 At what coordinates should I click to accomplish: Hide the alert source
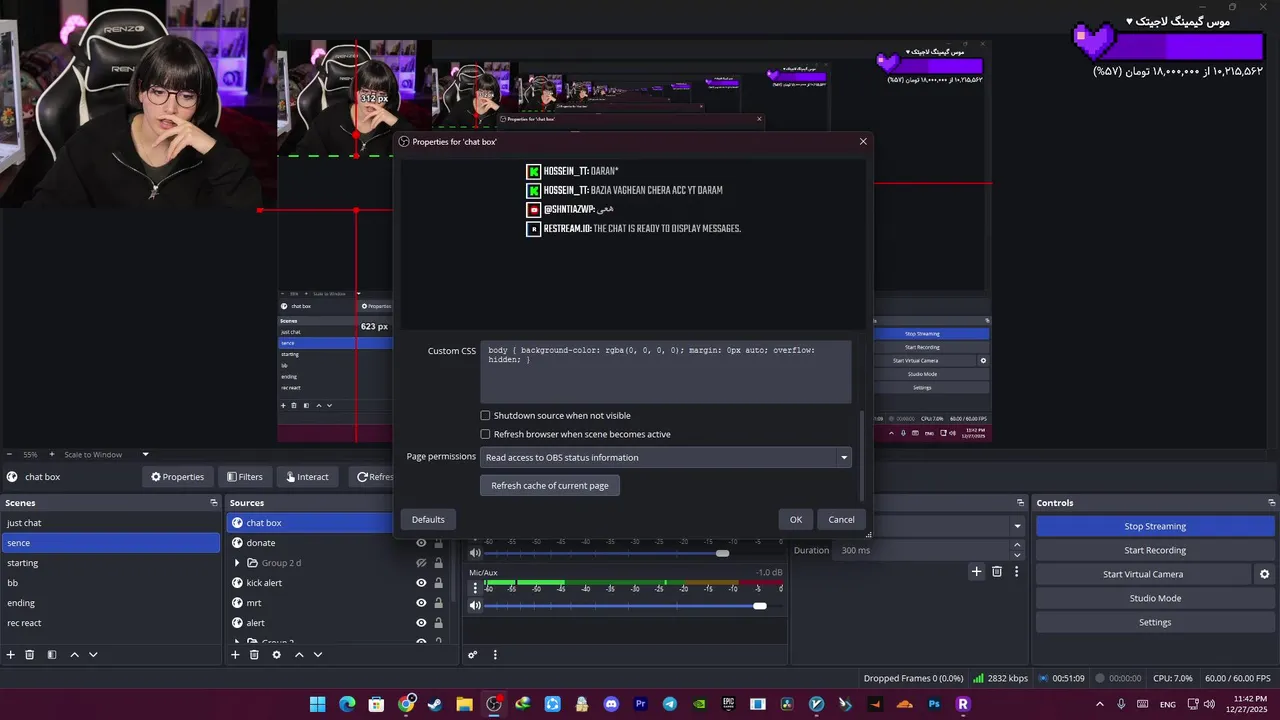pos(421,623)
